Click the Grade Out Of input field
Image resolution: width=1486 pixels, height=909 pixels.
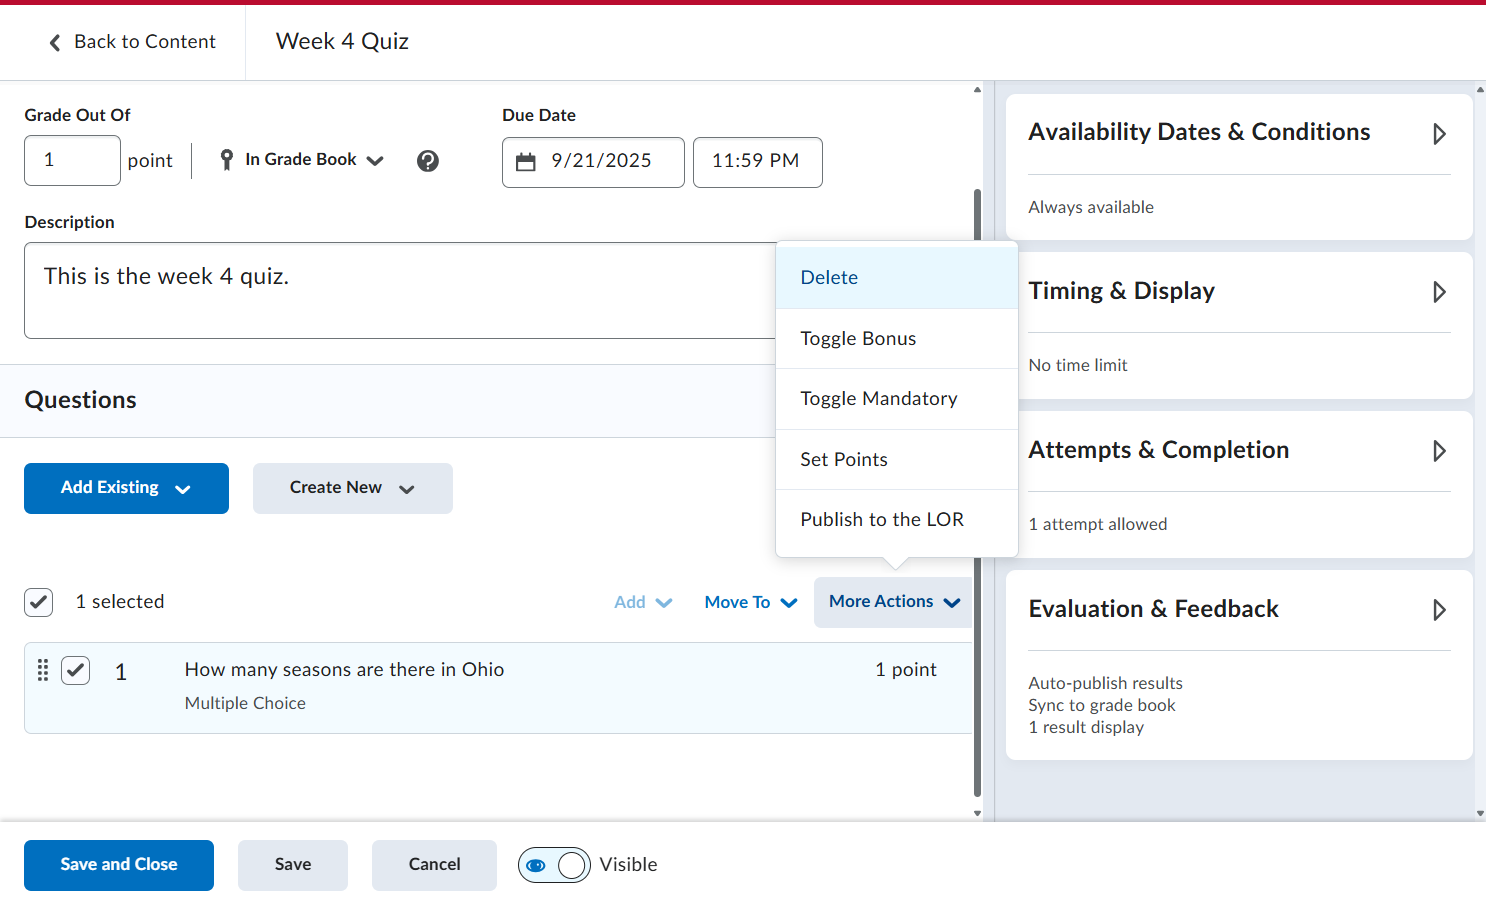coord(72,161)
